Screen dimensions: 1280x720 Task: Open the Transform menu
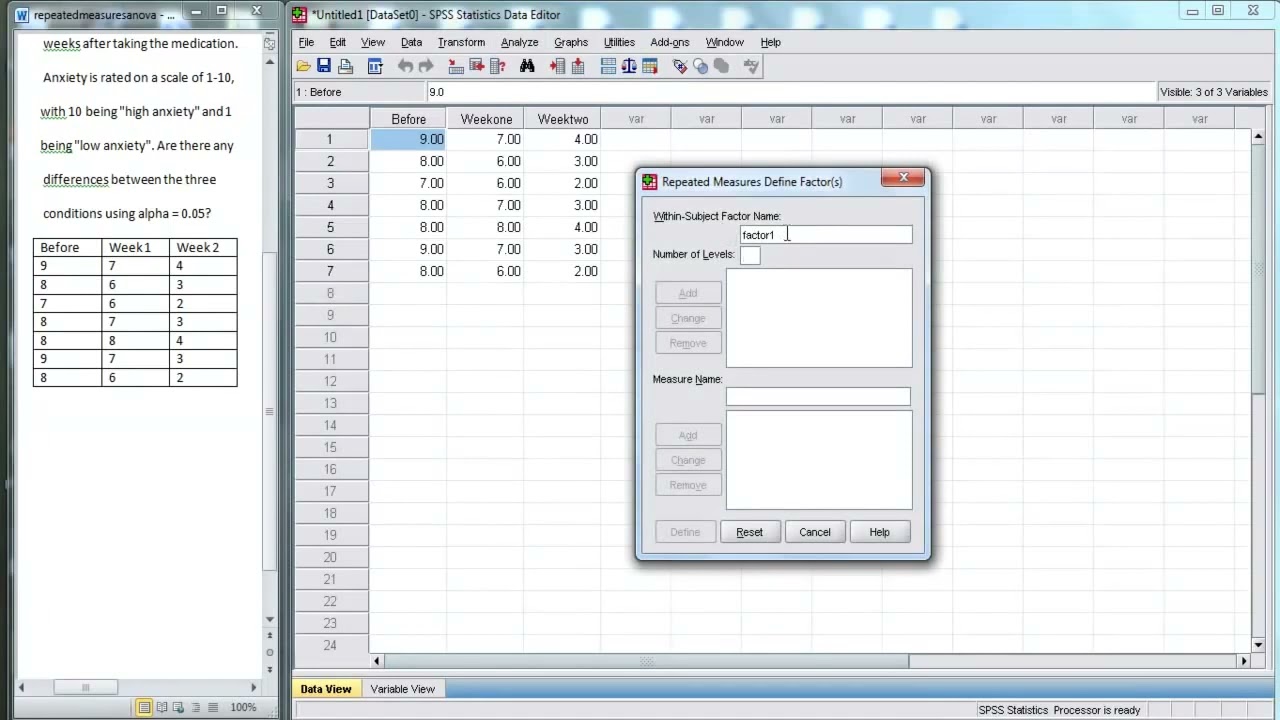[461, 42]
